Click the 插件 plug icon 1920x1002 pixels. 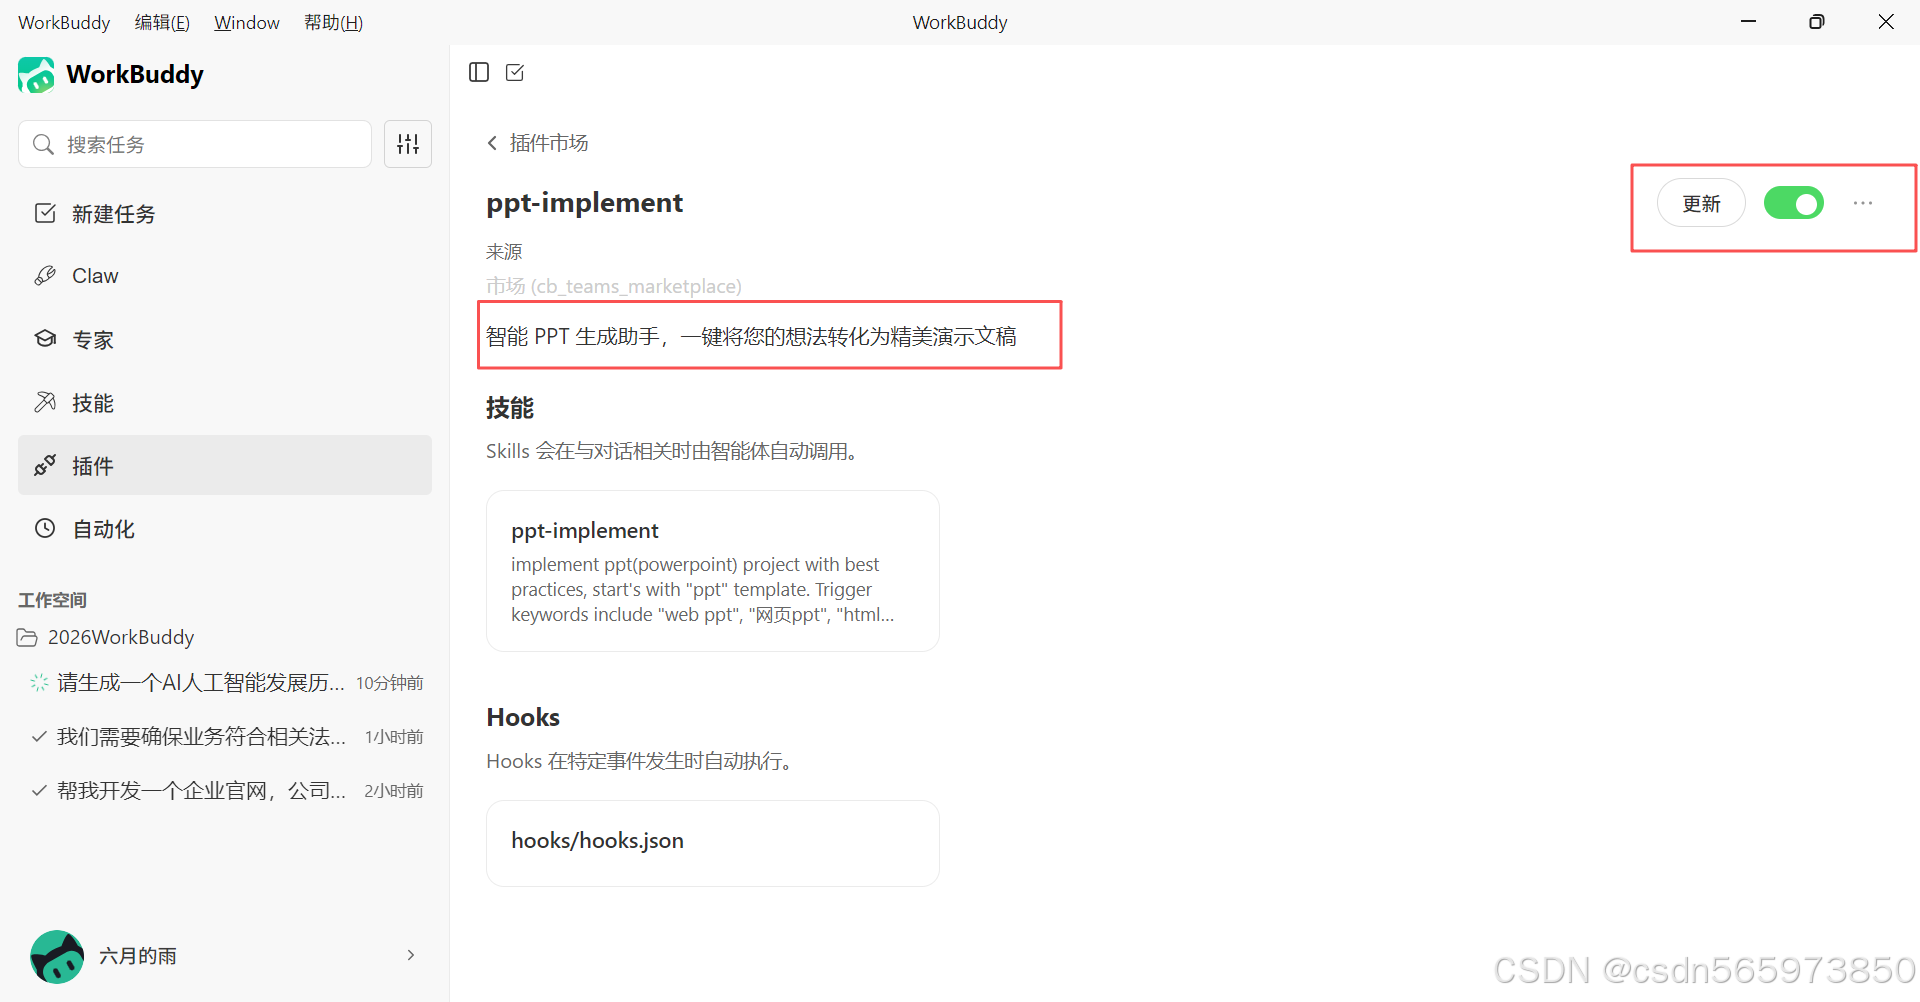[x=45, y=465]
